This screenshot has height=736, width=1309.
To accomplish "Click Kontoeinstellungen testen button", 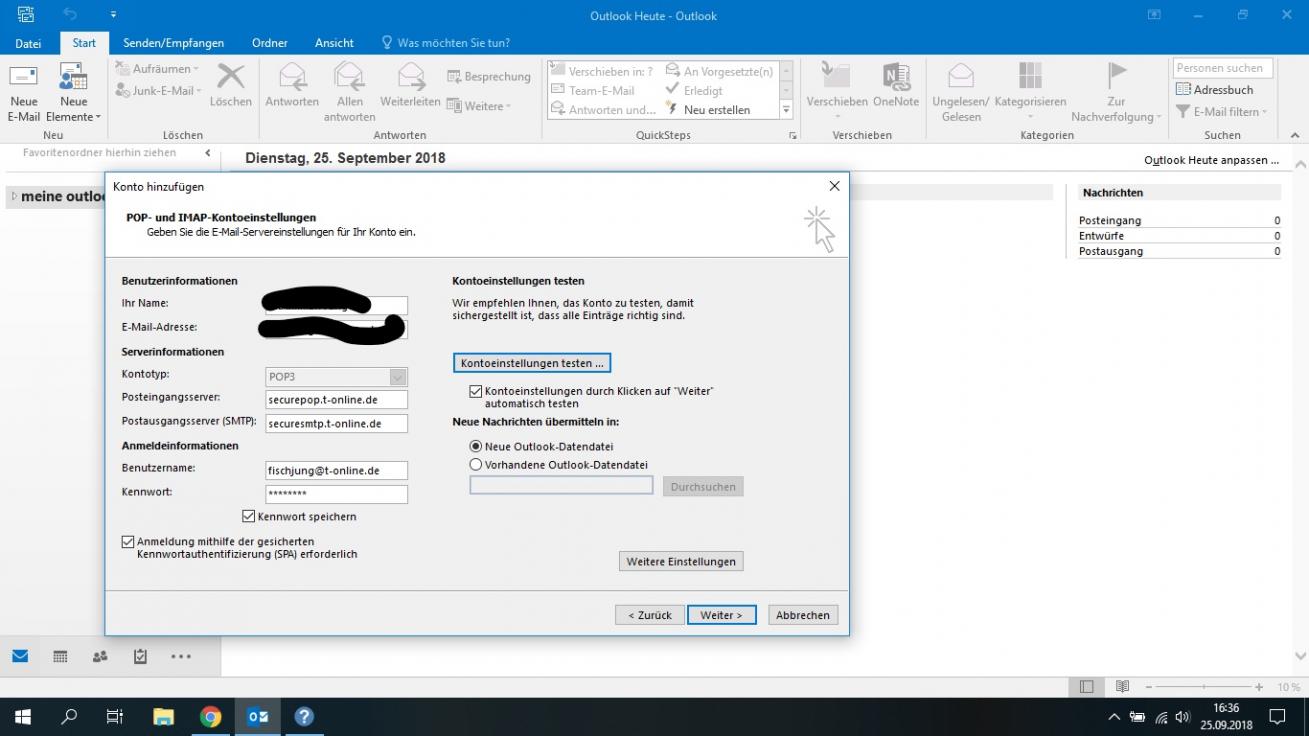I will click(x=532, y=363).
